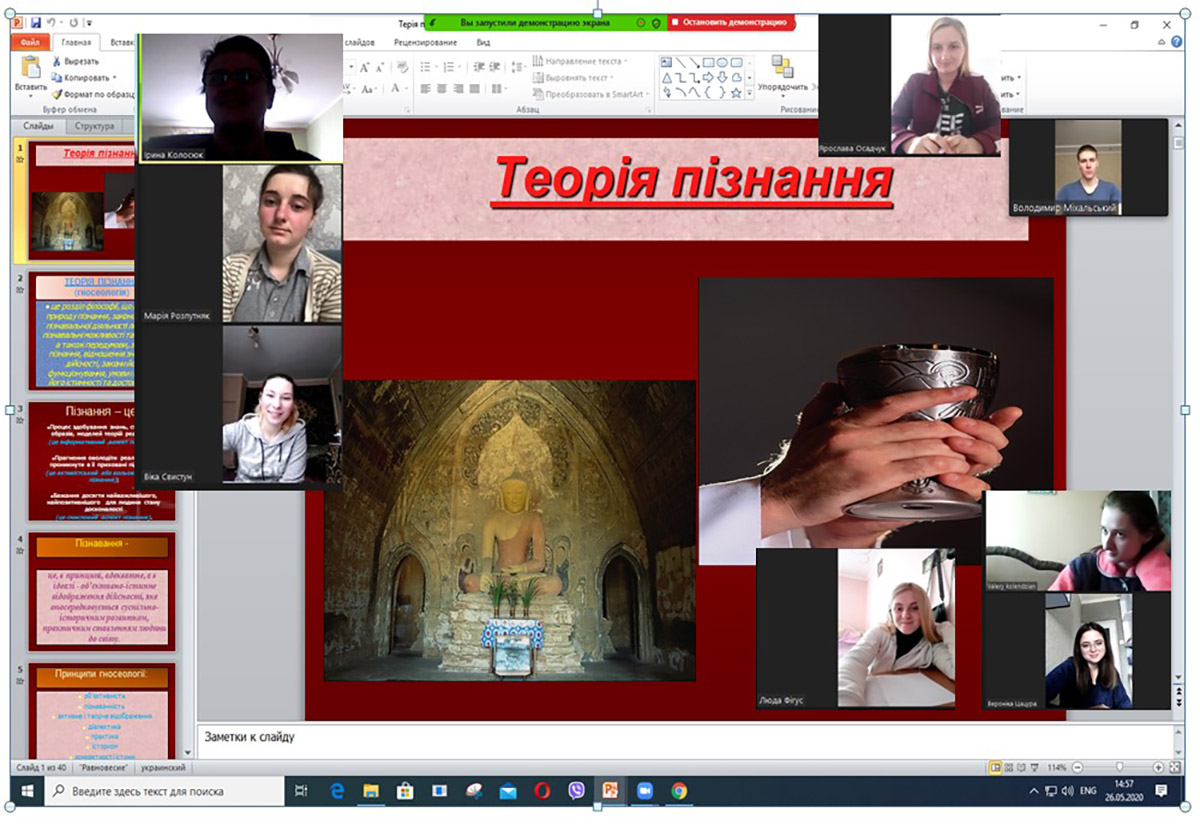
Task: Click the Save icon in quick access toolbar
Action: pyautogui.click(x=36, y=22)
